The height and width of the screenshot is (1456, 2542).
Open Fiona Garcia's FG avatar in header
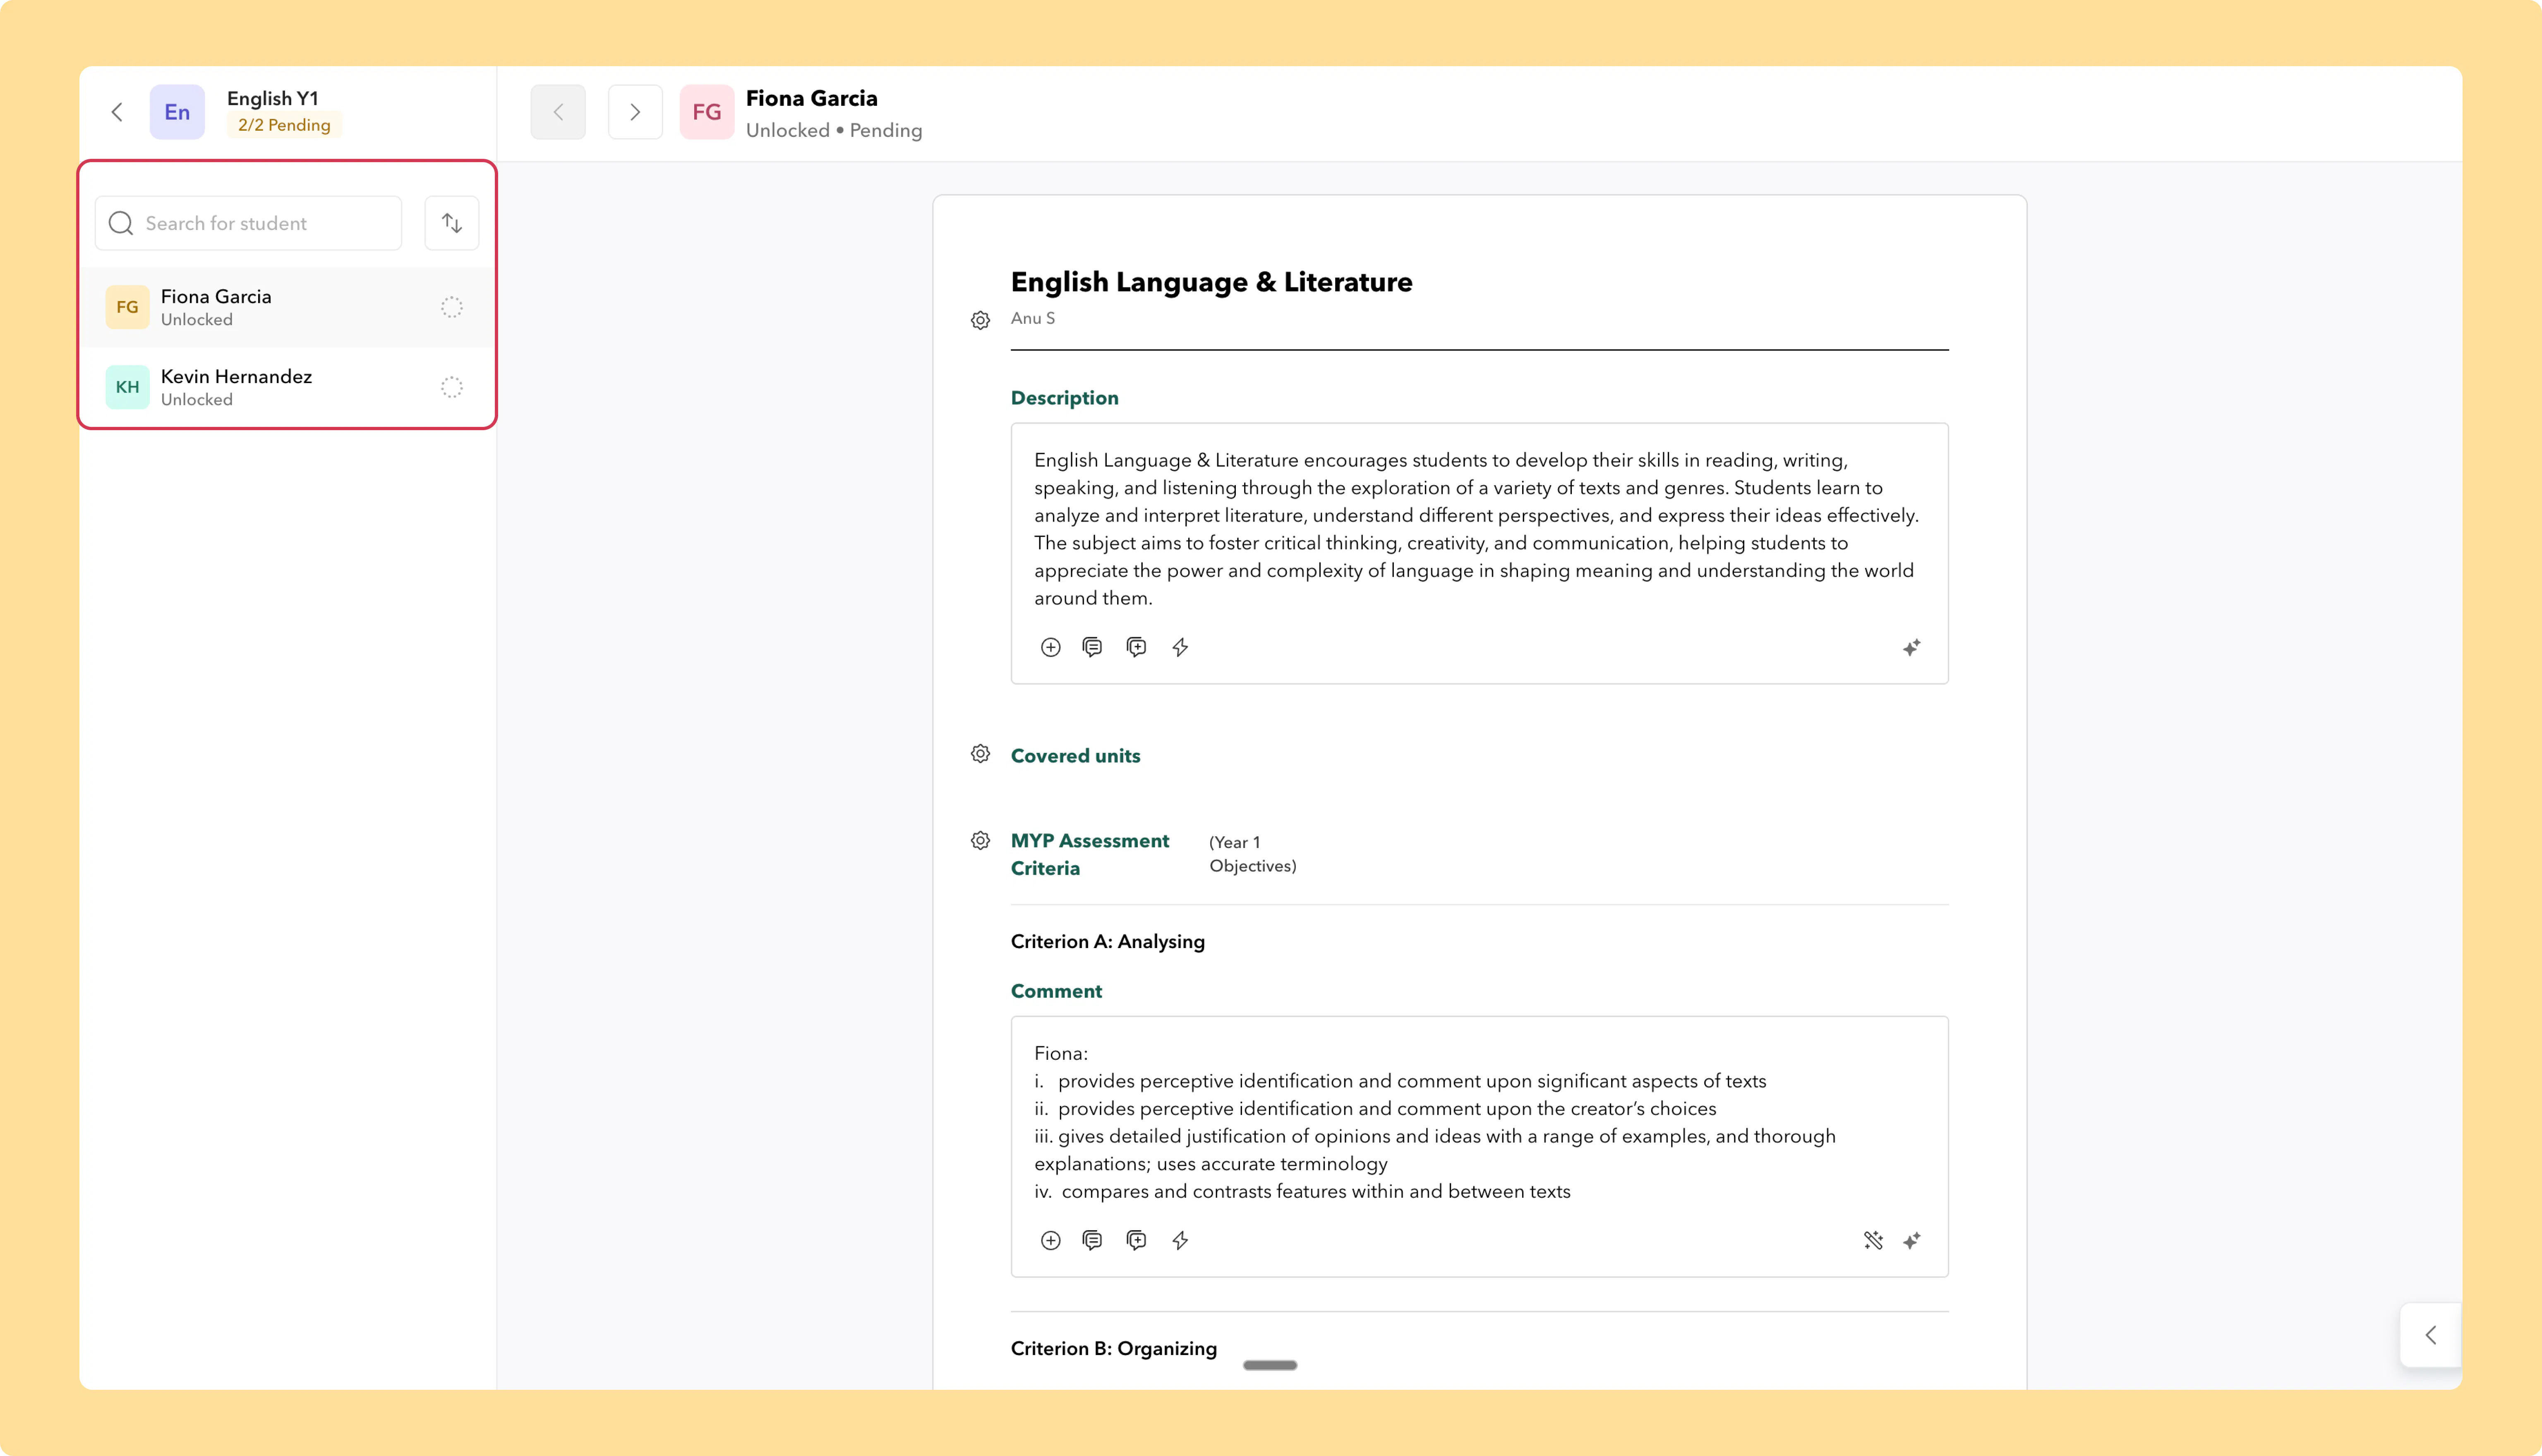coord(707,112)
